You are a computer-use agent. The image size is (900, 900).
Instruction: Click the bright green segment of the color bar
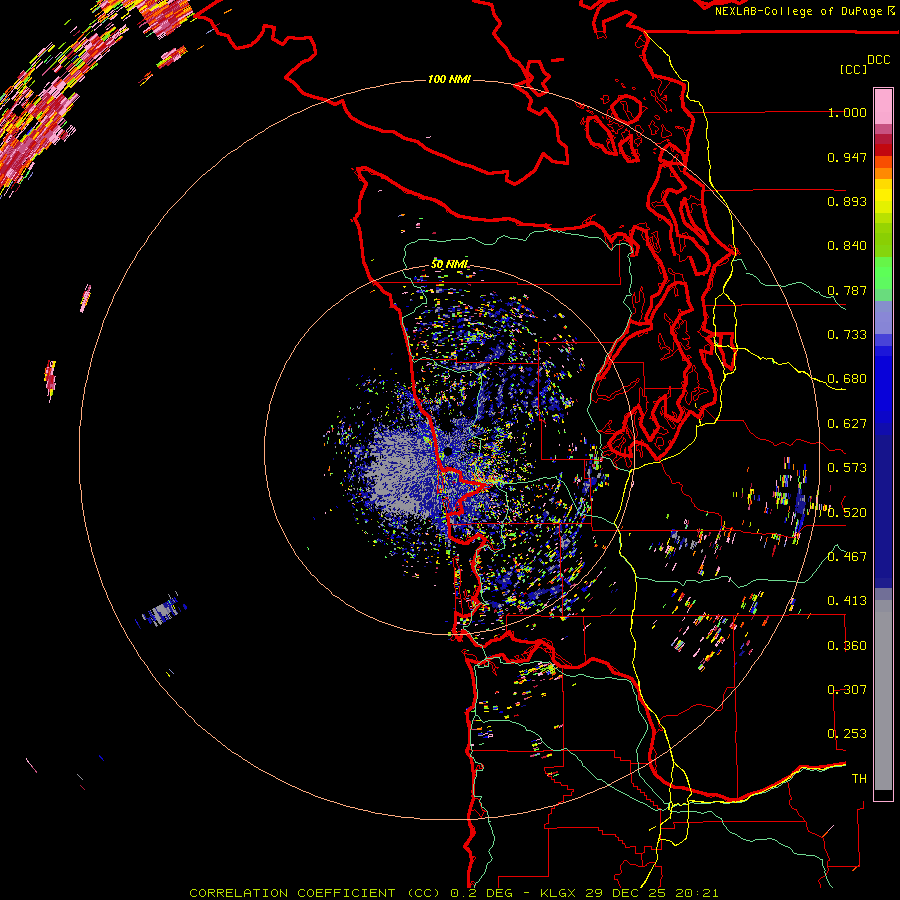point(883,273)
